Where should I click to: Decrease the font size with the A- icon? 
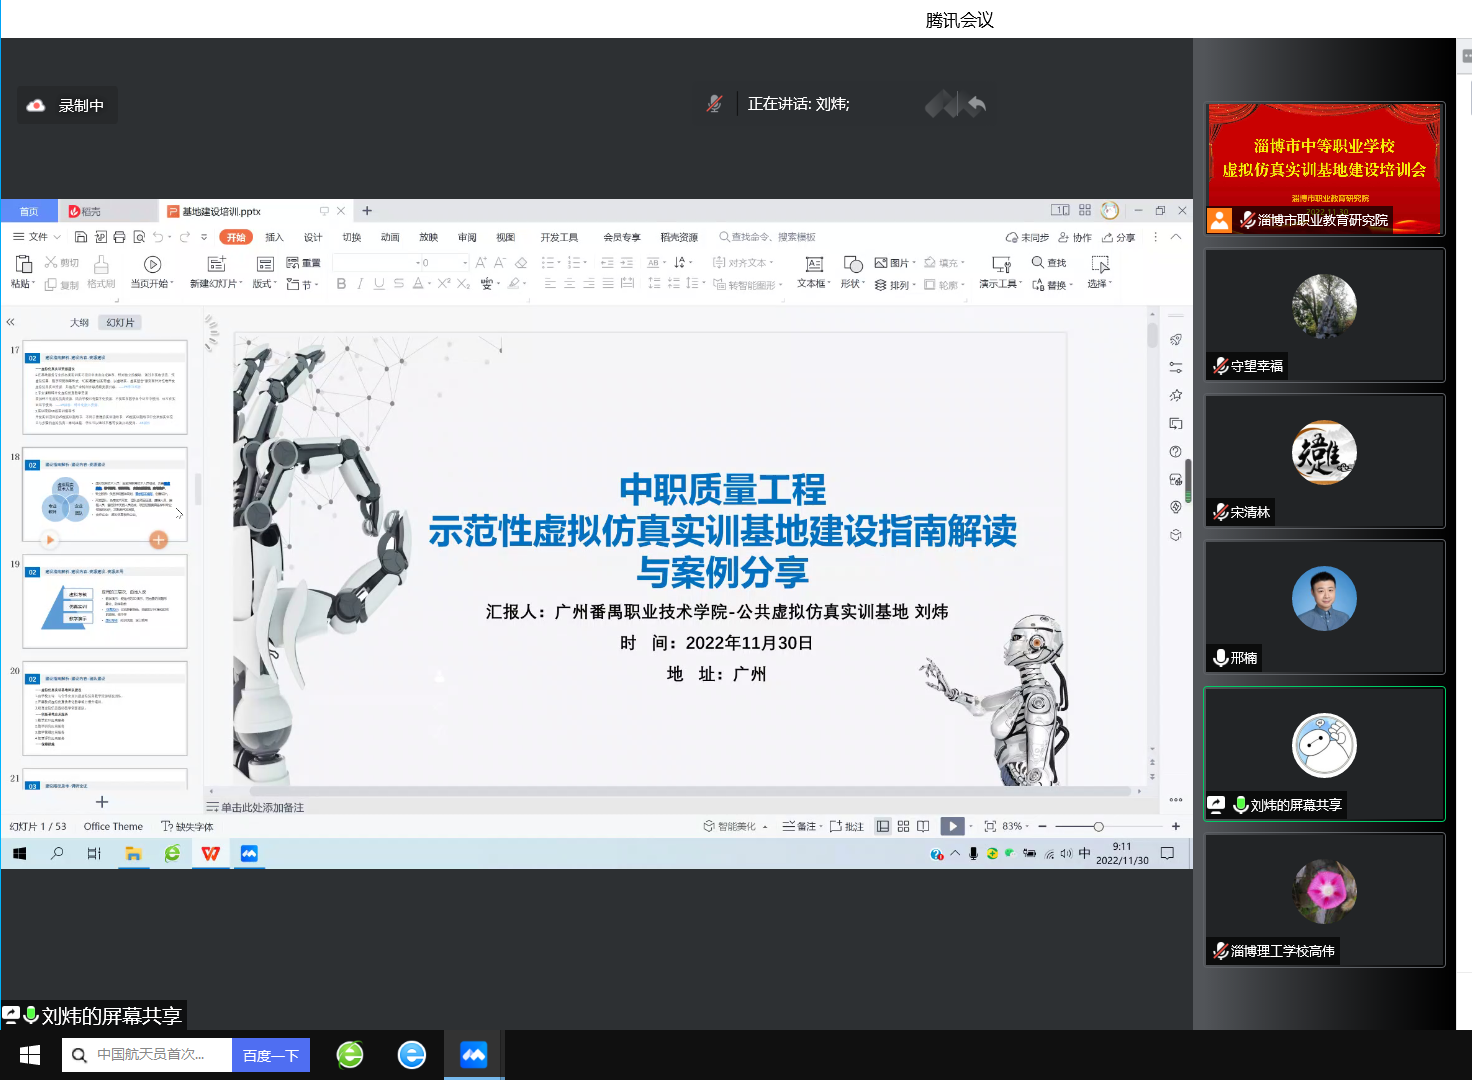(500, 263)
